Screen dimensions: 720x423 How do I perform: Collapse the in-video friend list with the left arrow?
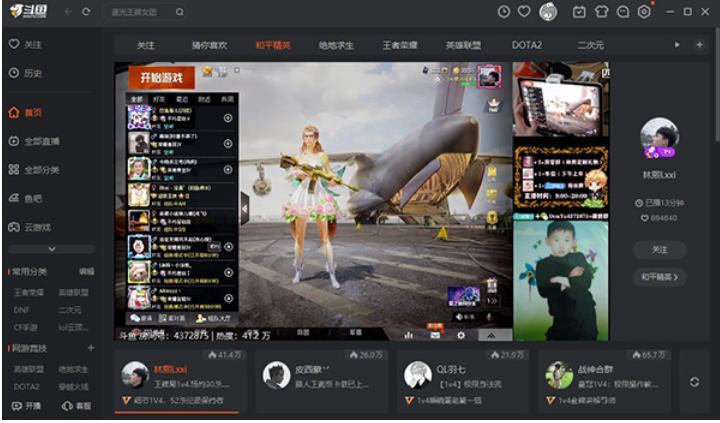point(245,209)
